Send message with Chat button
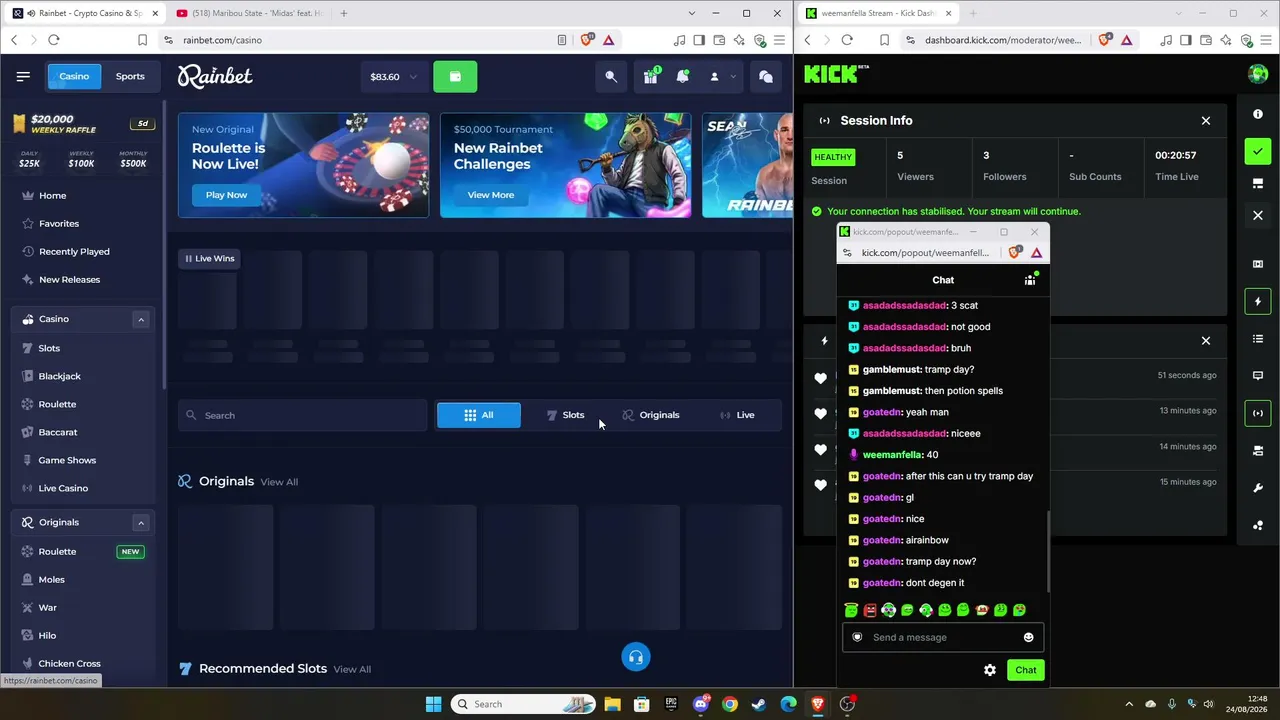Viewport: 1280px width, 720px height. pos(1026,670)
